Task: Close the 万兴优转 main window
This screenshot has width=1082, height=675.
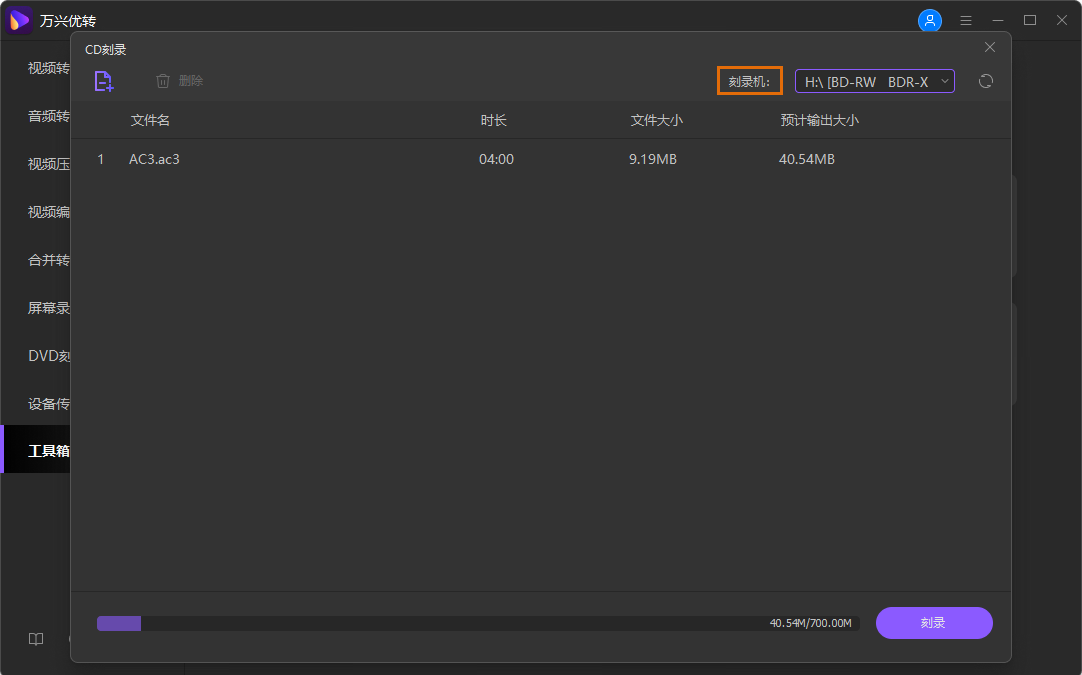Action: [1062, 21]
